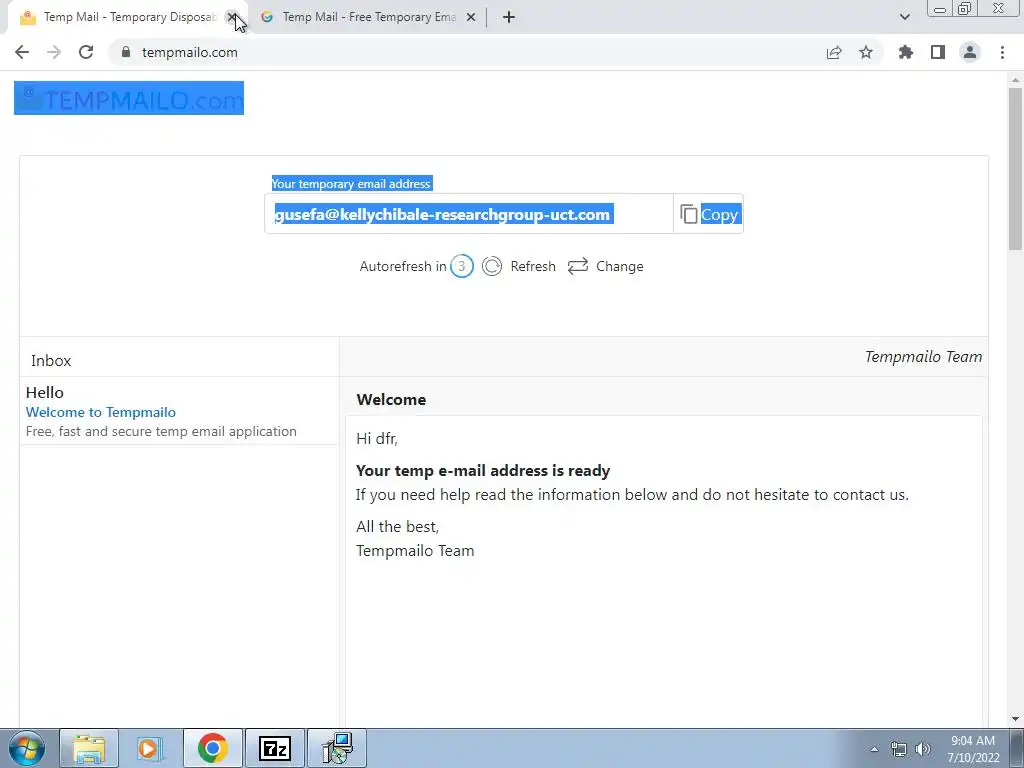1024x768 pixels.
Task: Refresh the inbox
Action: (x=519, y=266)
